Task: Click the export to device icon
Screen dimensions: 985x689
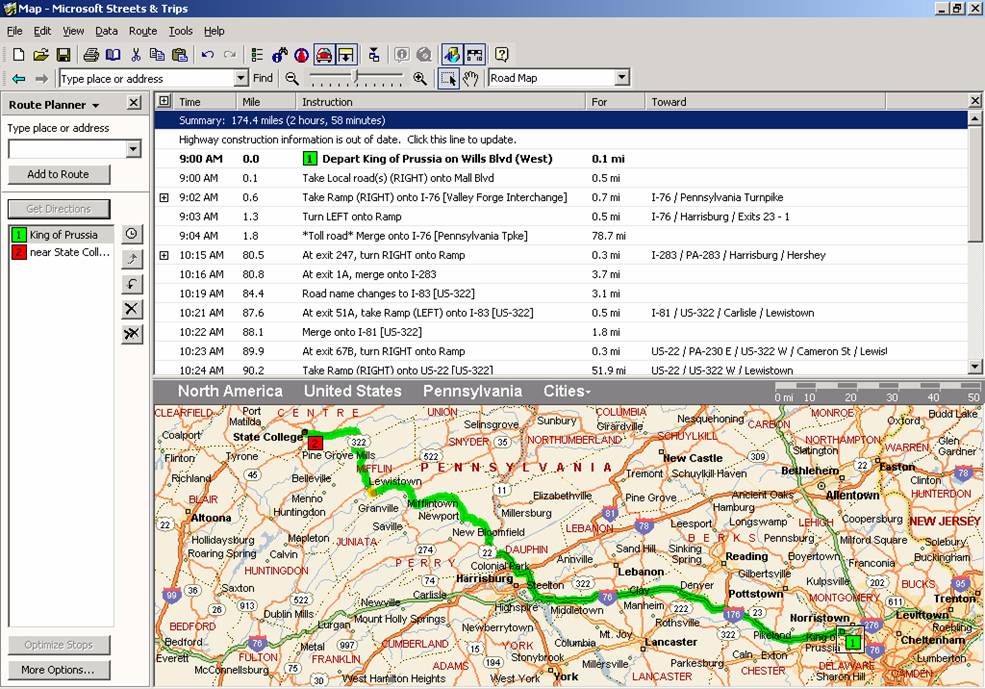Action: [374, 55]
